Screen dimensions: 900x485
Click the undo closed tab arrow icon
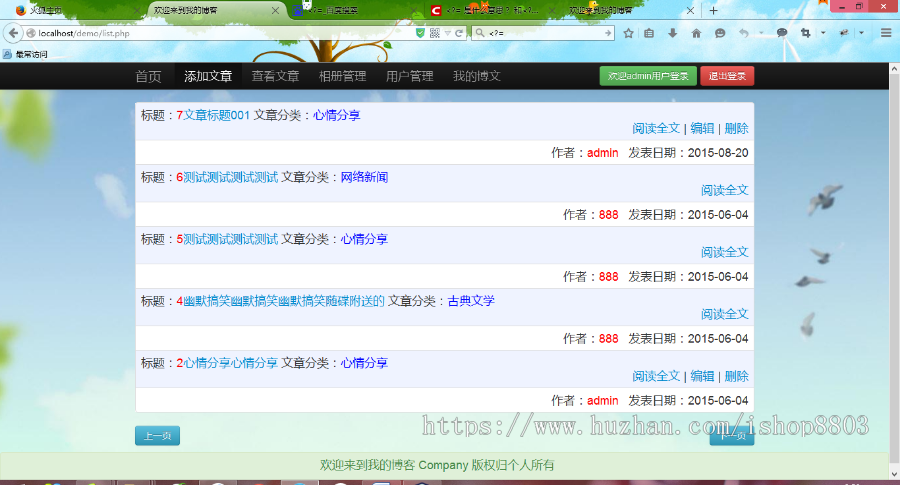click(744, 33)
